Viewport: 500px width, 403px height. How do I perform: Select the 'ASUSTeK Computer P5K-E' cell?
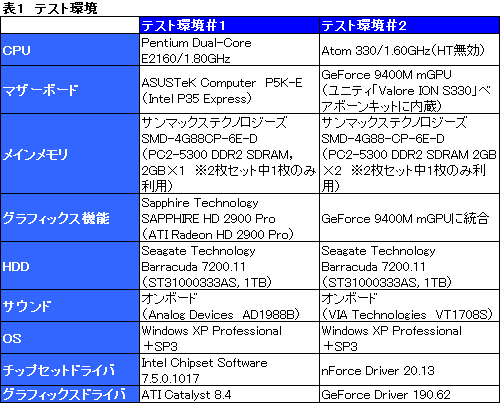[x=229, y=90]
